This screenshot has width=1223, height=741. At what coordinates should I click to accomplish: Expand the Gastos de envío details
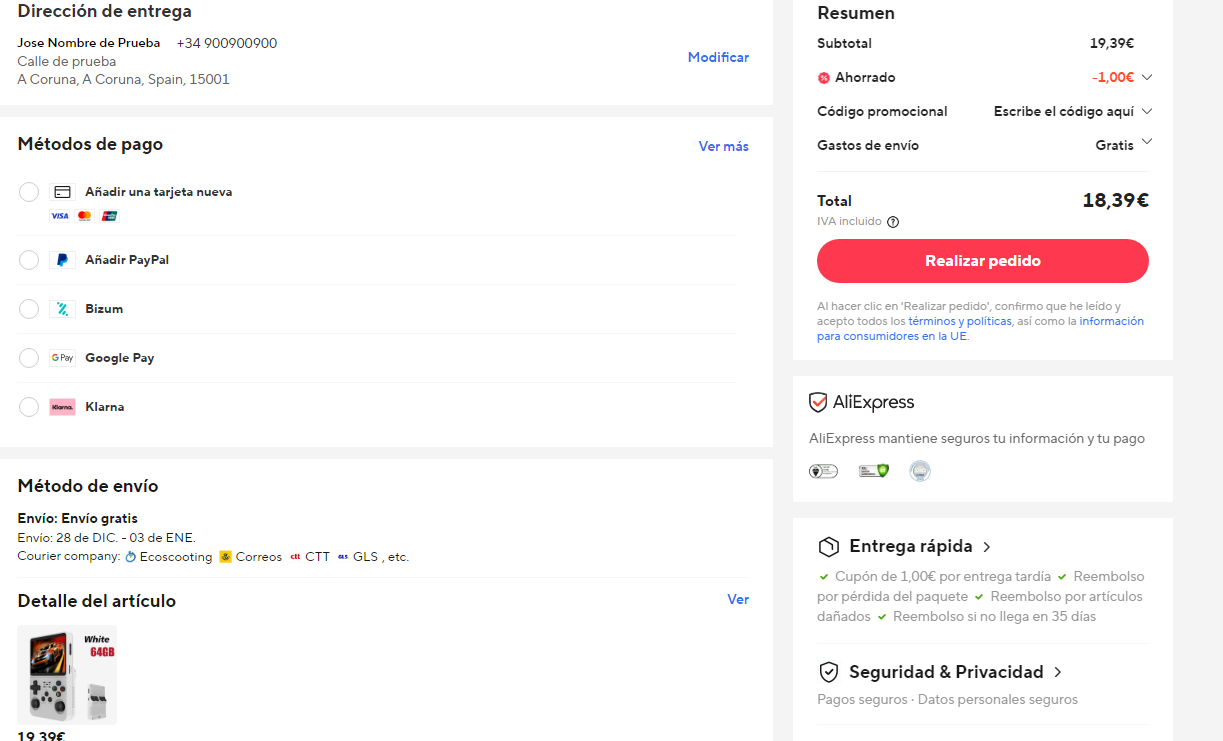tap(1147, 142)
